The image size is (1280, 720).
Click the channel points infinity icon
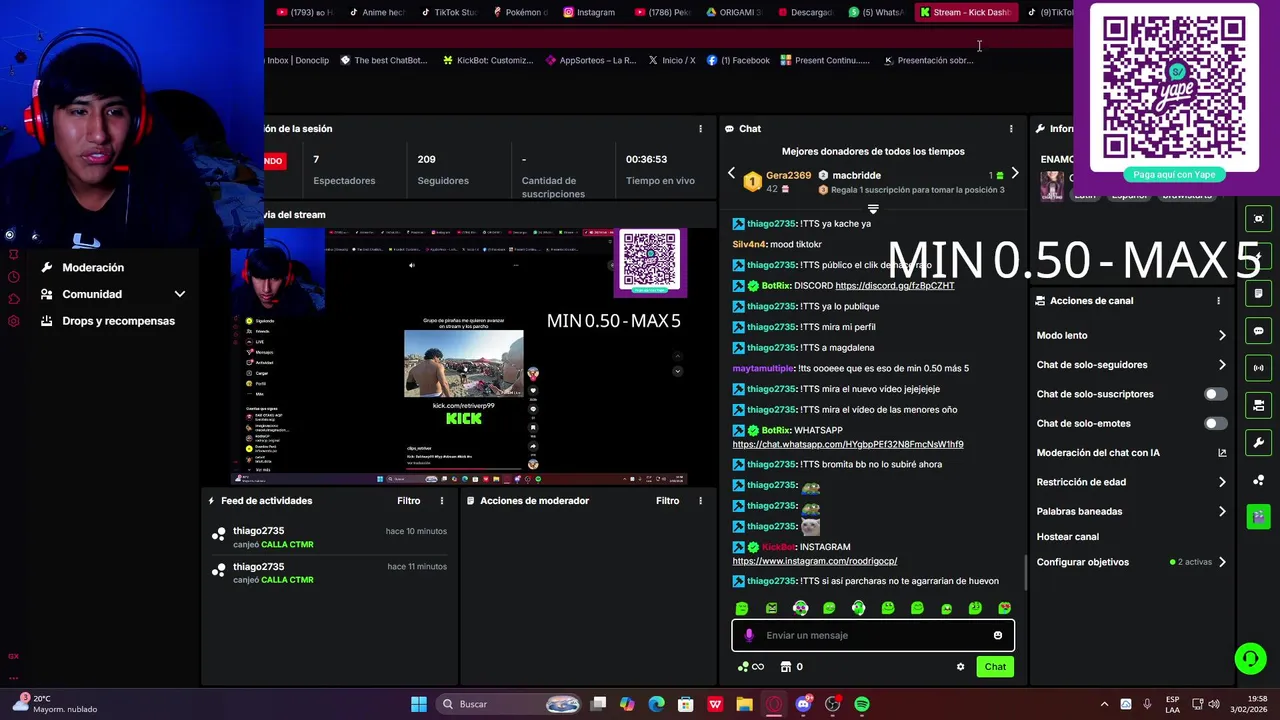point(751,667)
